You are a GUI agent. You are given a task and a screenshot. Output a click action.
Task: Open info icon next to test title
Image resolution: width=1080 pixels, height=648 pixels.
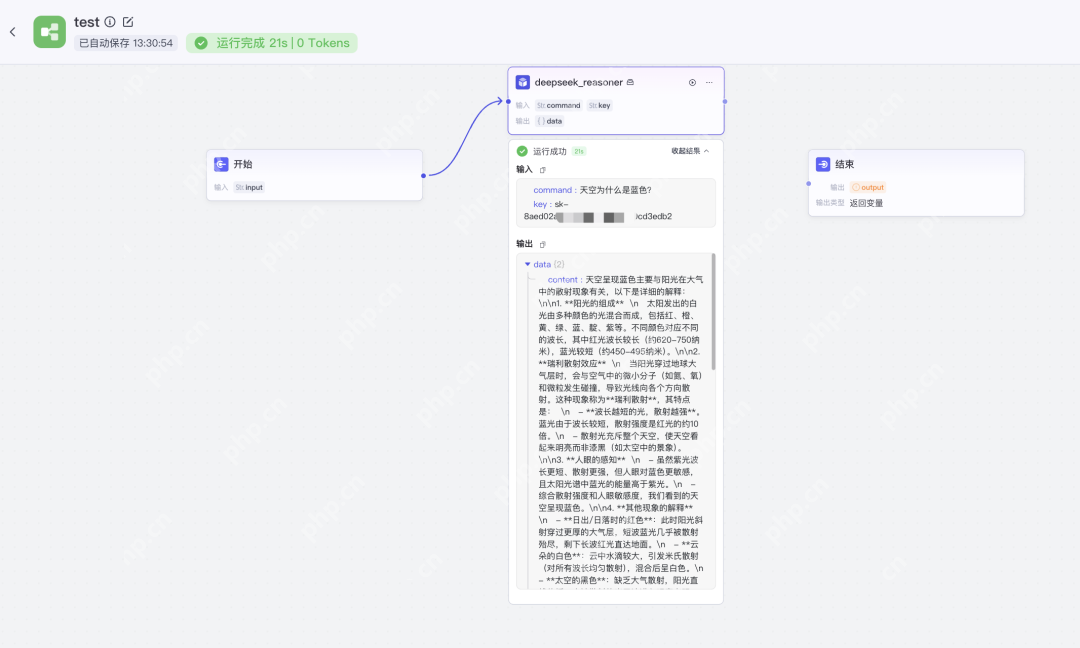coord(110,22)
